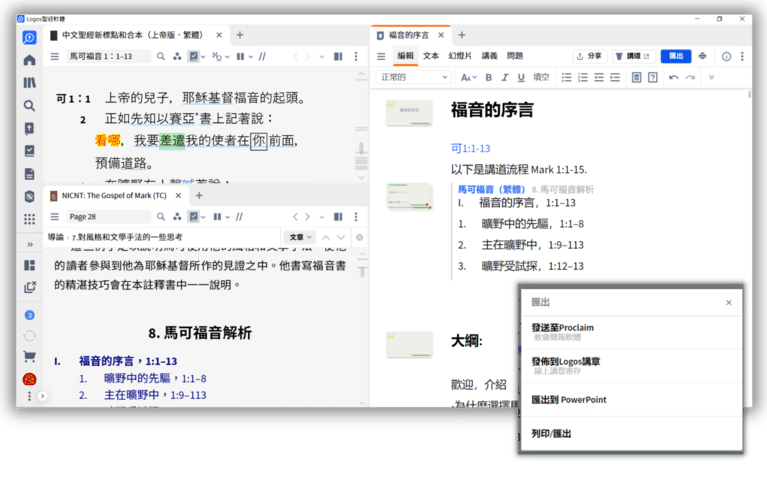This screenshot has width=767, height=479.
Task: Open the 文章 navigation dropdown
Action: click(x=300, y=237)
